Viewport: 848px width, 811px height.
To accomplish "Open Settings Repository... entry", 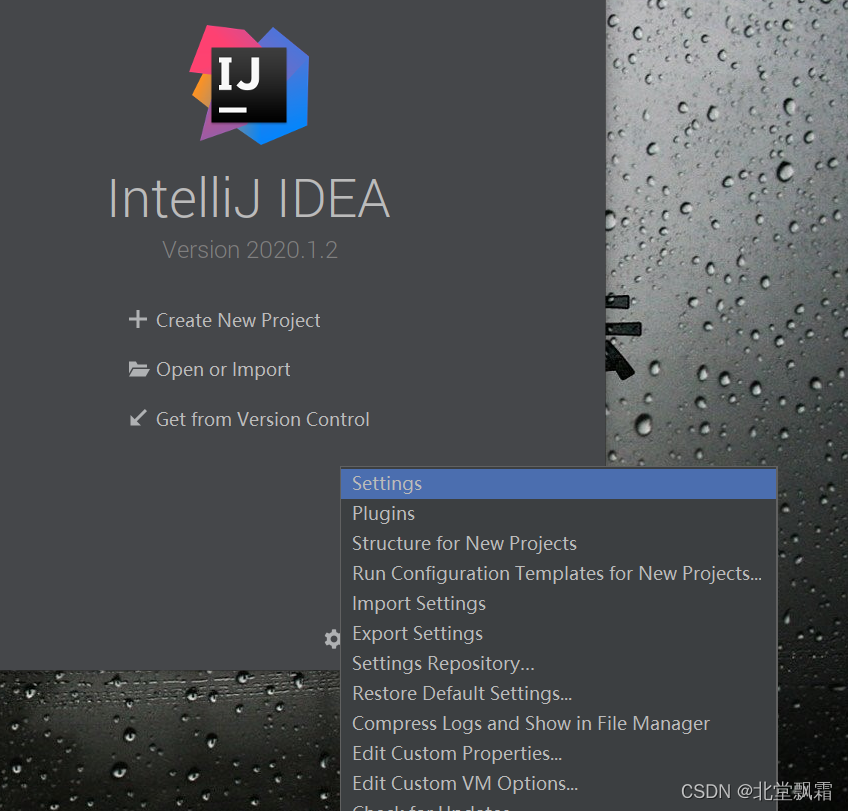I will (559, 663).
